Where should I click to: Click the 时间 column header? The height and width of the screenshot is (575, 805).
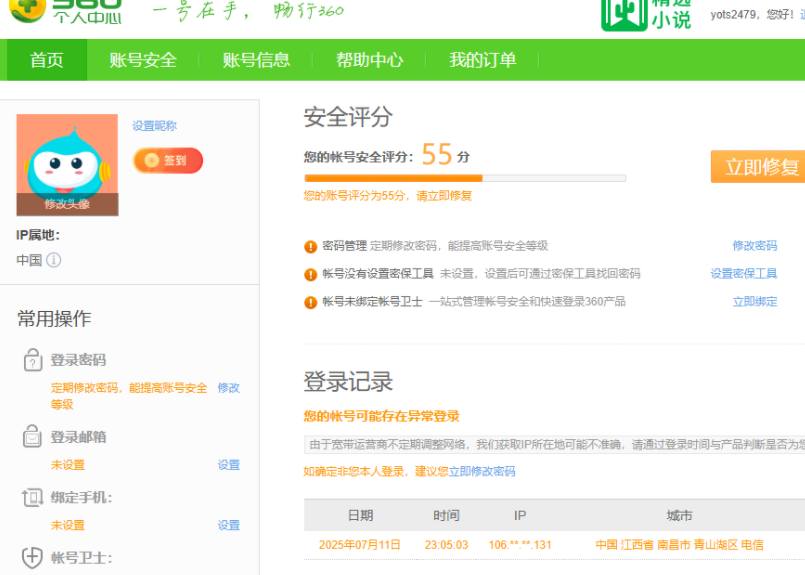pyautogui.click(x=446, y=515)
